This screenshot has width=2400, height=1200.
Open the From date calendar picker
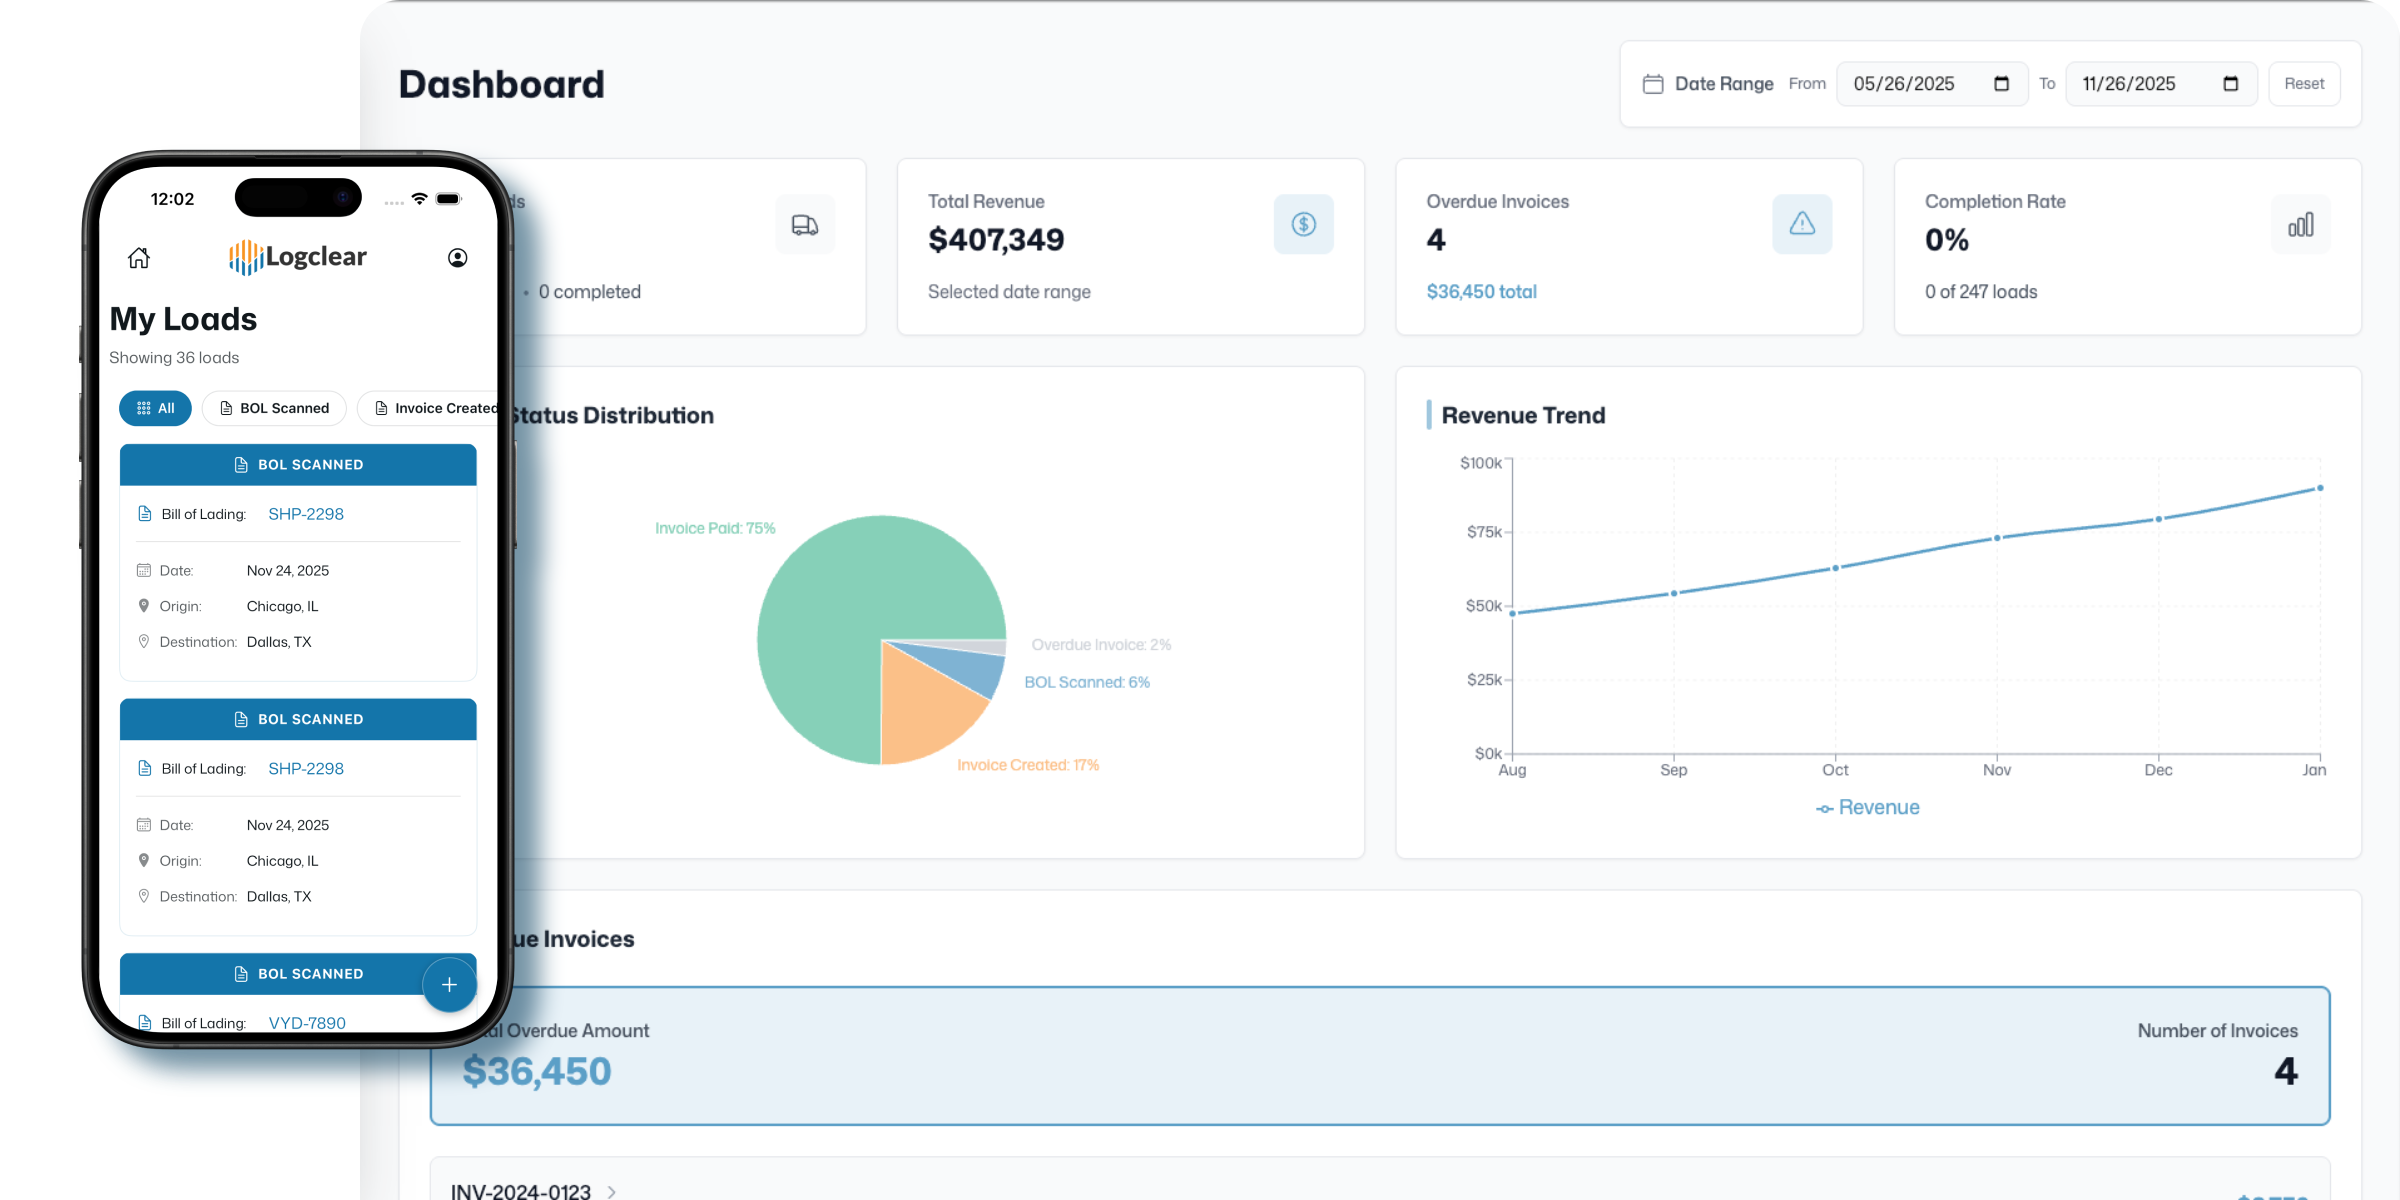(2001, 84)
